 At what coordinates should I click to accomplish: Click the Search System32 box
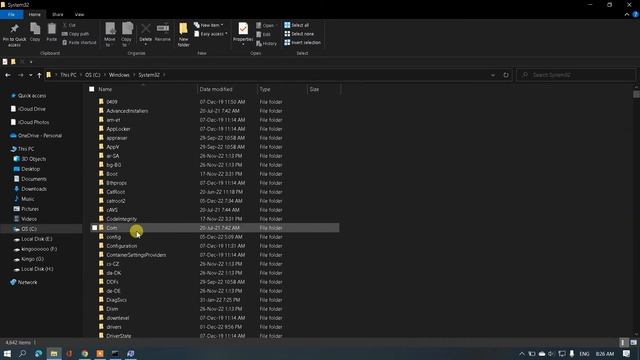[576, 75]
